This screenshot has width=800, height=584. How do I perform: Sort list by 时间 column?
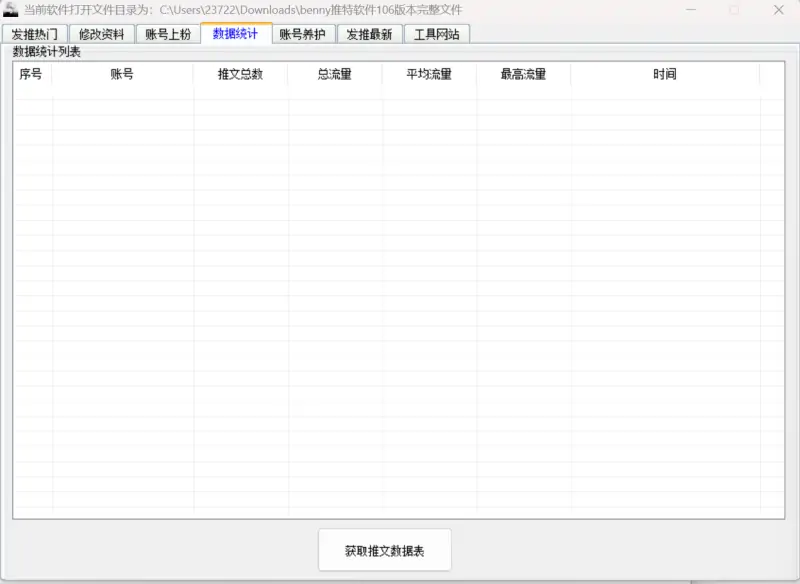coord(664,74)
